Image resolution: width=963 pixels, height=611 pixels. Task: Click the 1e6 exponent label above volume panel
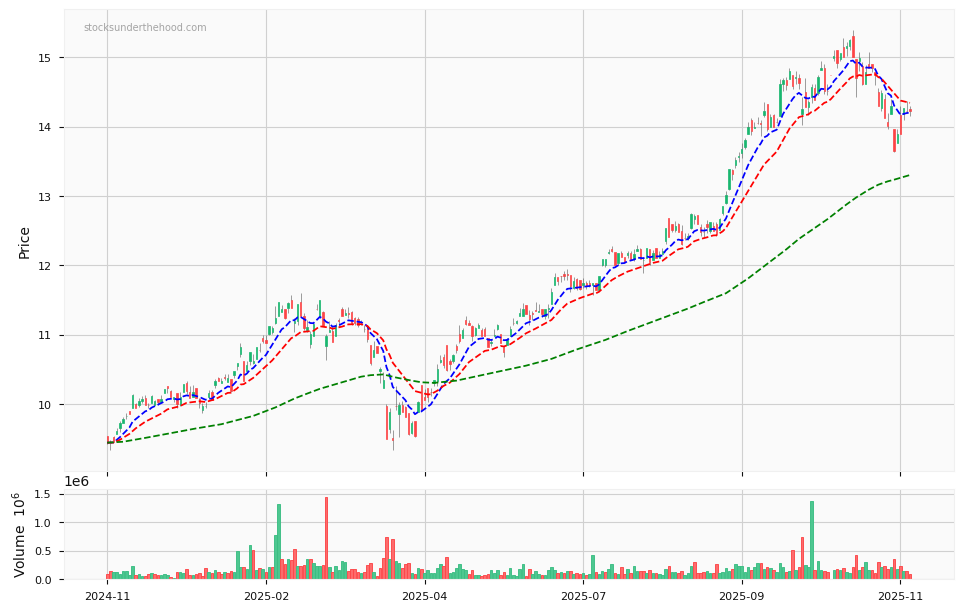pos(75,481)
